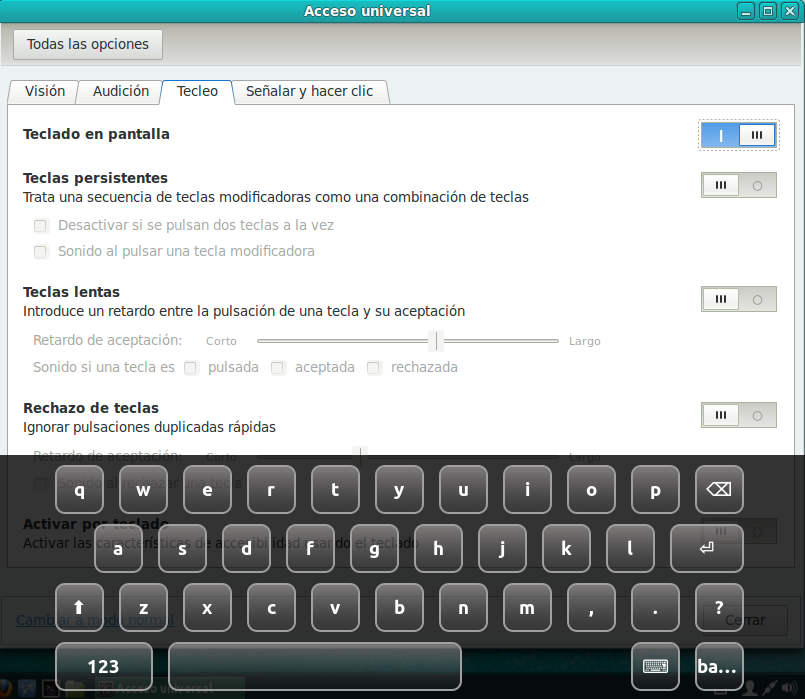Tap the 'a' key on the on-screen keyboard
The width and height of the screenshot is (805, 699).
(x=118, y=548)
